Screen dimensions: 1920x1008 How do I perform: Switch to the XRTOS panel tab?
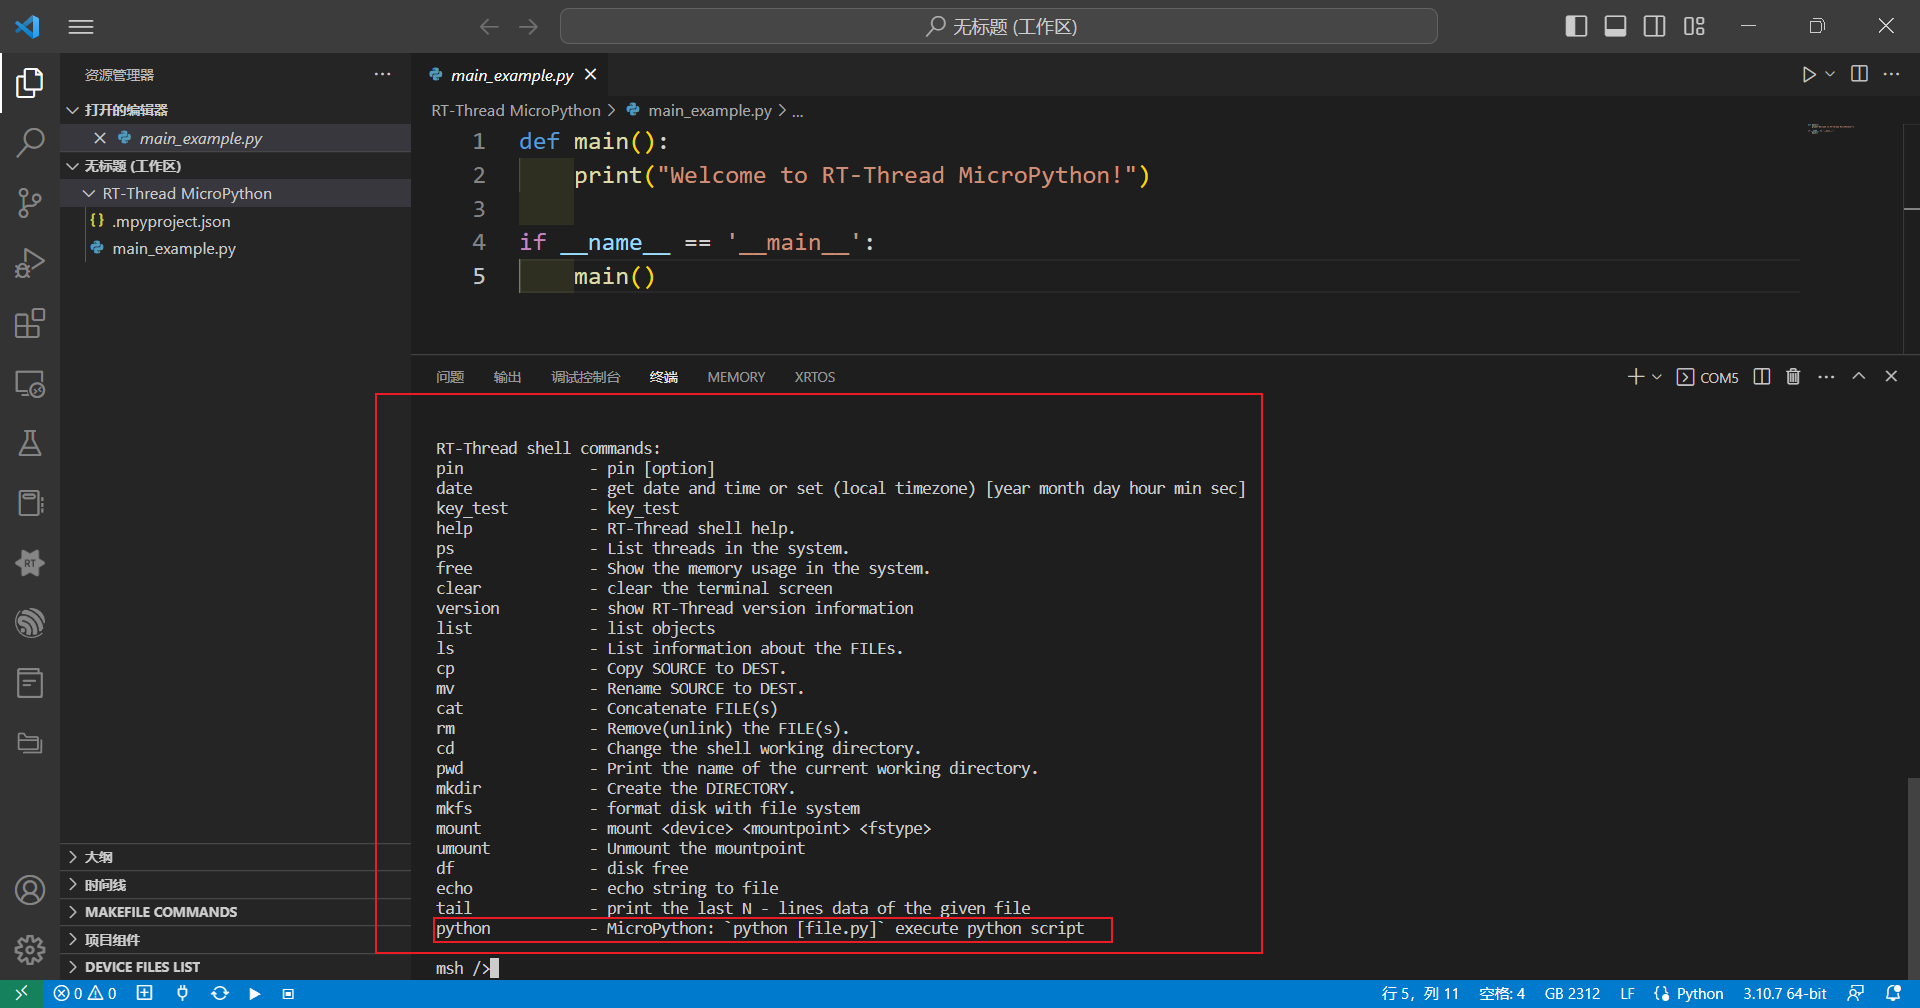click(815, 377)
